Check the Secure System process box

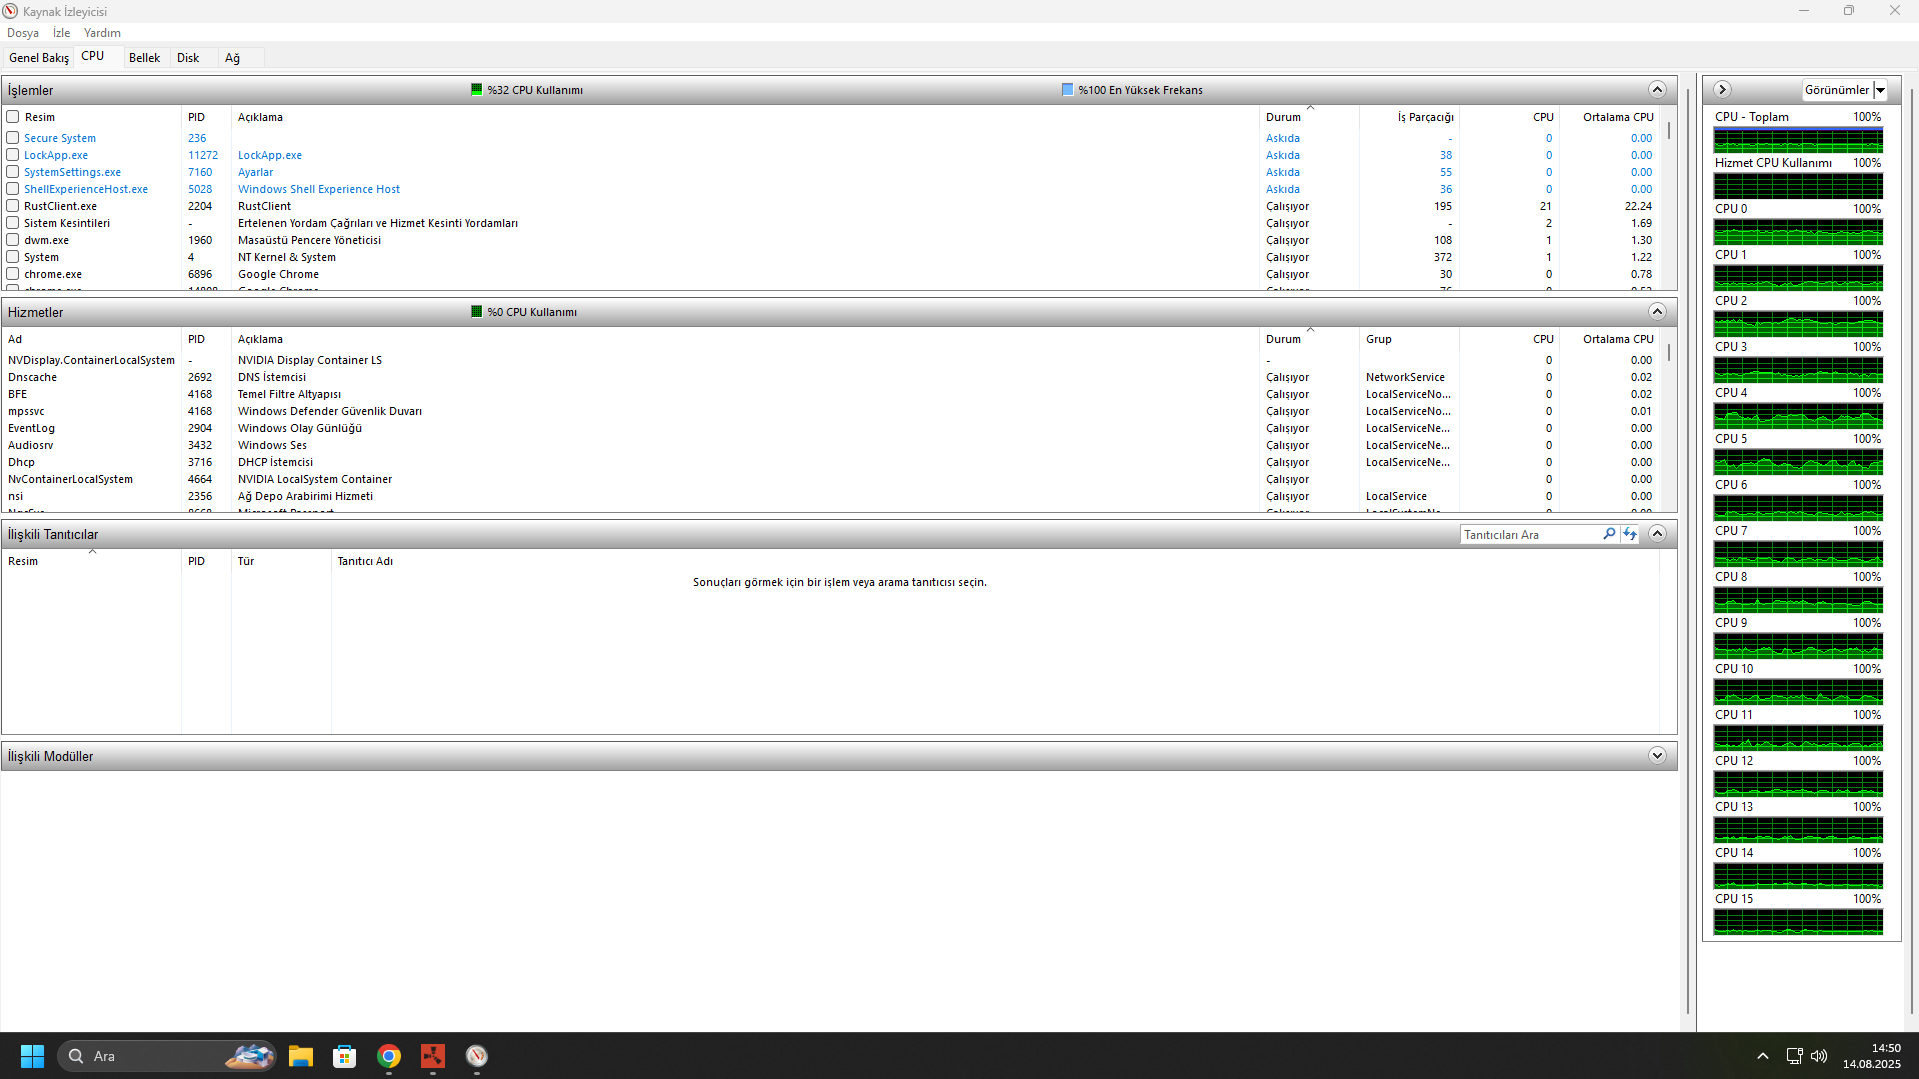click(13, 138)
